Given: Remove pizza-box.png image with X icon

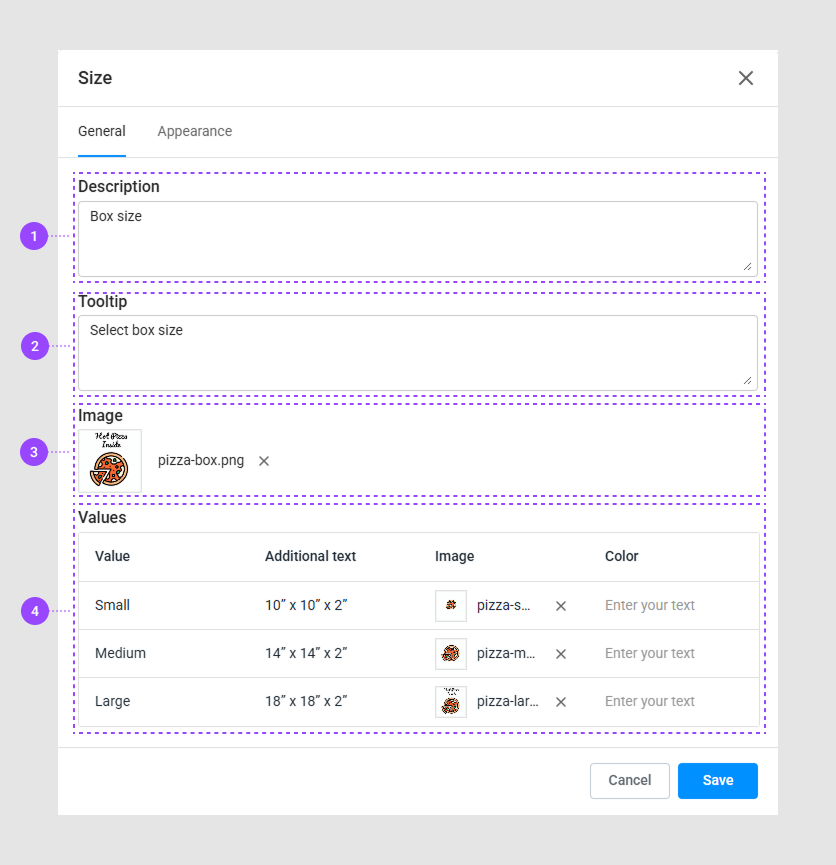Looking at the screenshot, I should tap(264, 461).
